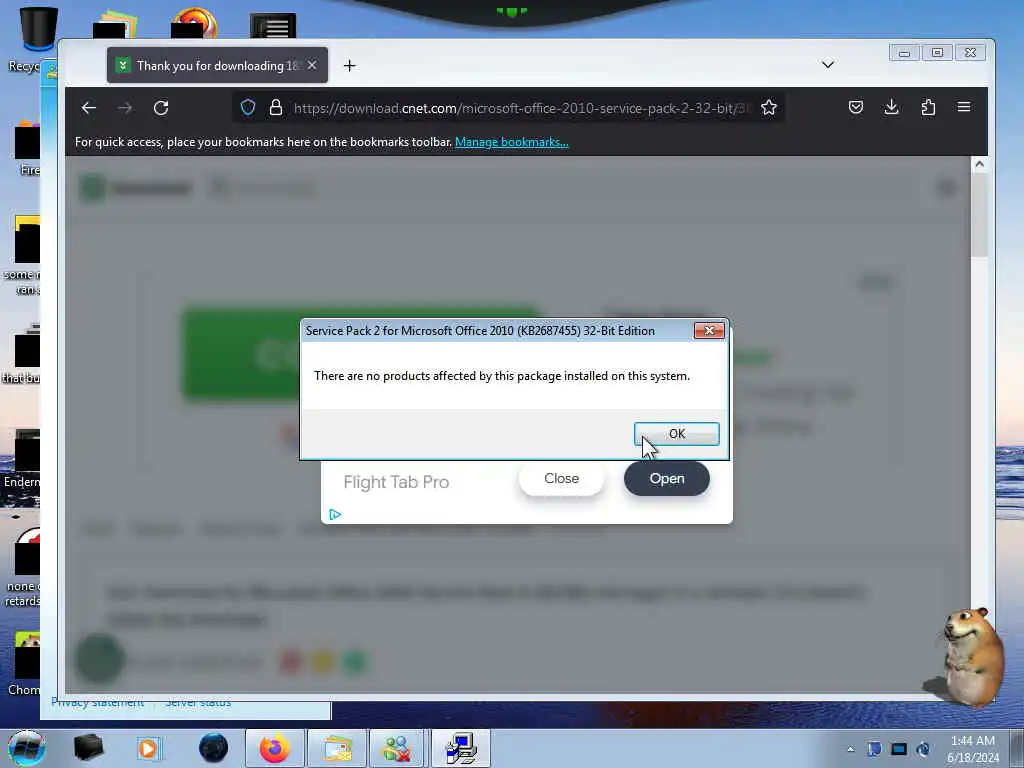Viewport: 1024px width, 768px height.
Task: Click the monitor icon in system tray
Action: click(x=899, y=749)
